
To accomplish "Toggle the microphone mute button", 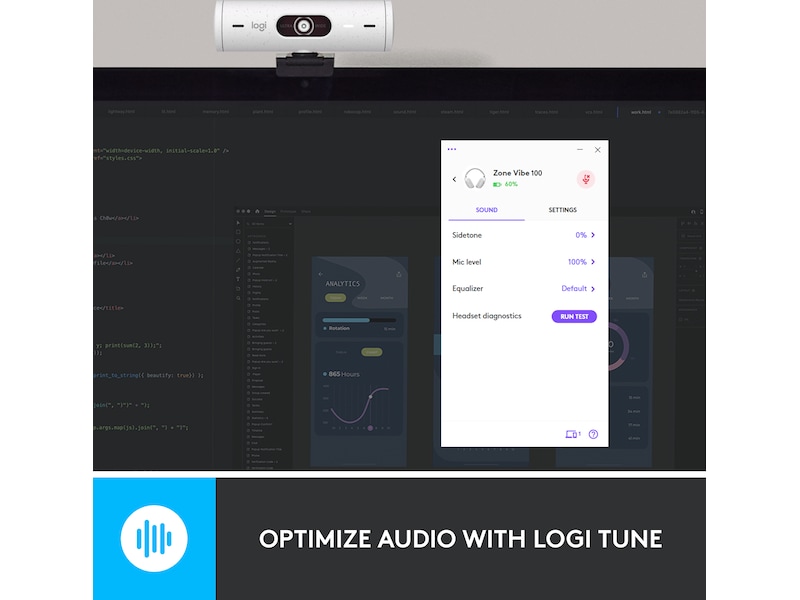I will click(x=586, y=179).
